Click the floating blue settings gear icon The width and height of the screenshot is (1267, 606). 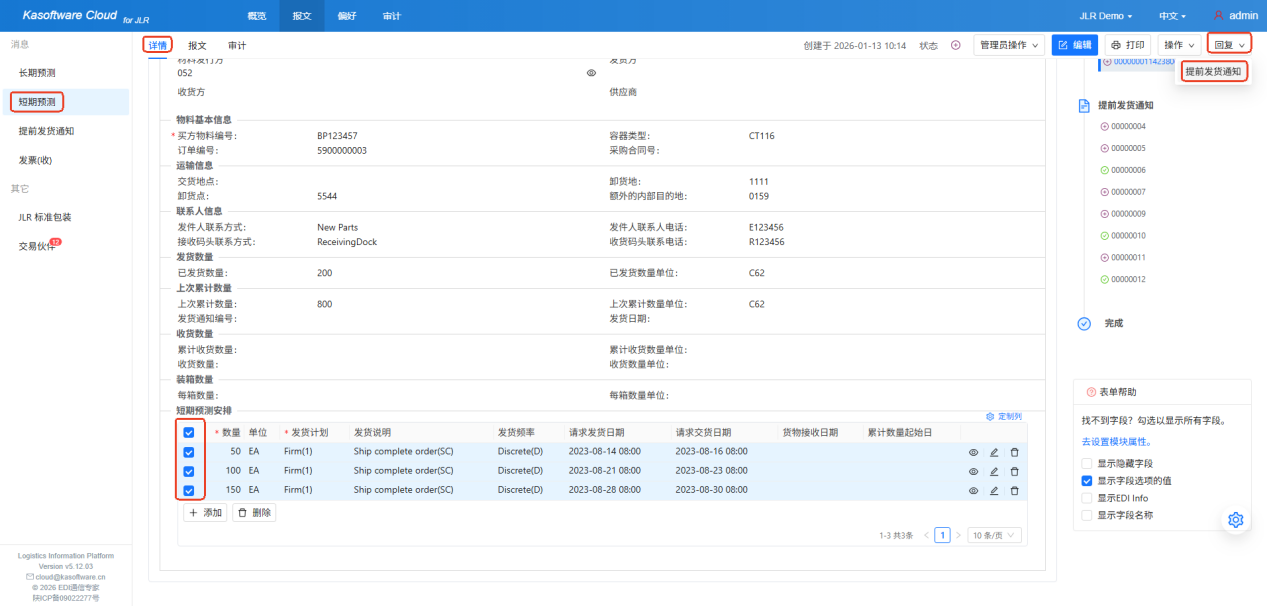pyautogui.click(x=1235, y=519)
